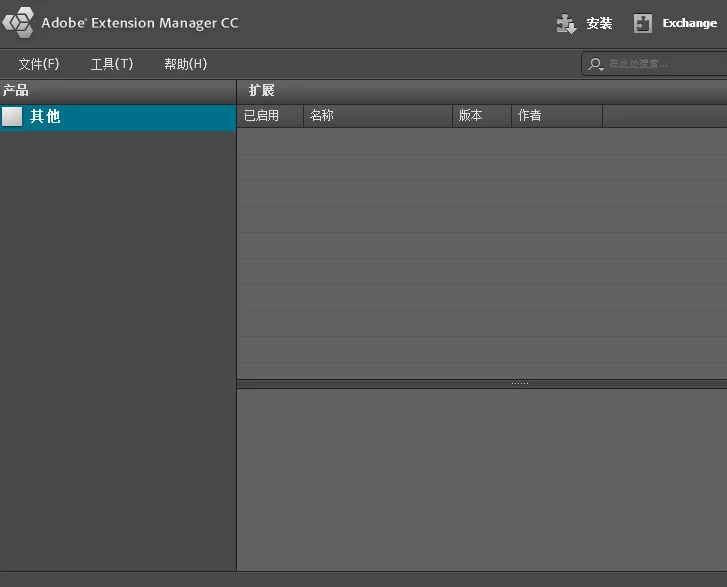Open the Exchange puzzle-piece icon

tap(643, 23)
